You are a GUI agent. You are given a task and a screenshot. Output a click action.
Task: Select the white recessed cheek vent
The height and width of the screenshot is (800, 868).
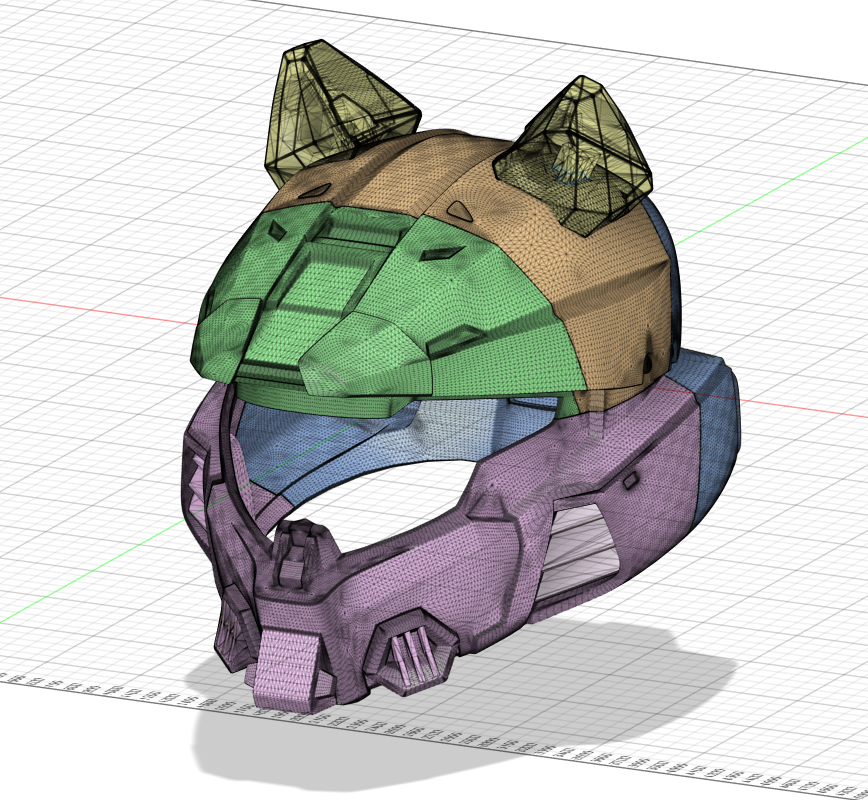[582, 545]
